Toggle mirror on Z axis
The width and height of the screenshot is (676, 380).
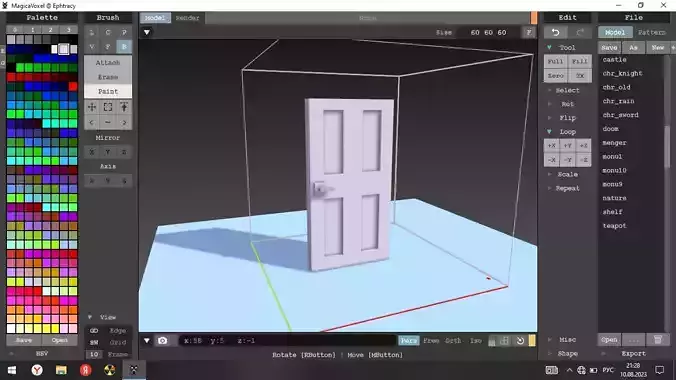(124, 152)
